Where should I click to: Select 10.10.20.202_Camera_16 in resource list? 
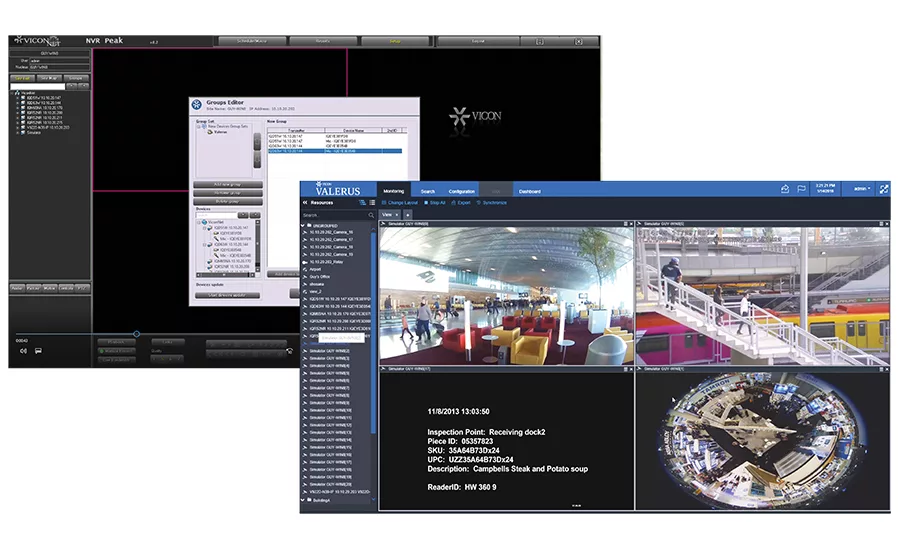(331, 233)
